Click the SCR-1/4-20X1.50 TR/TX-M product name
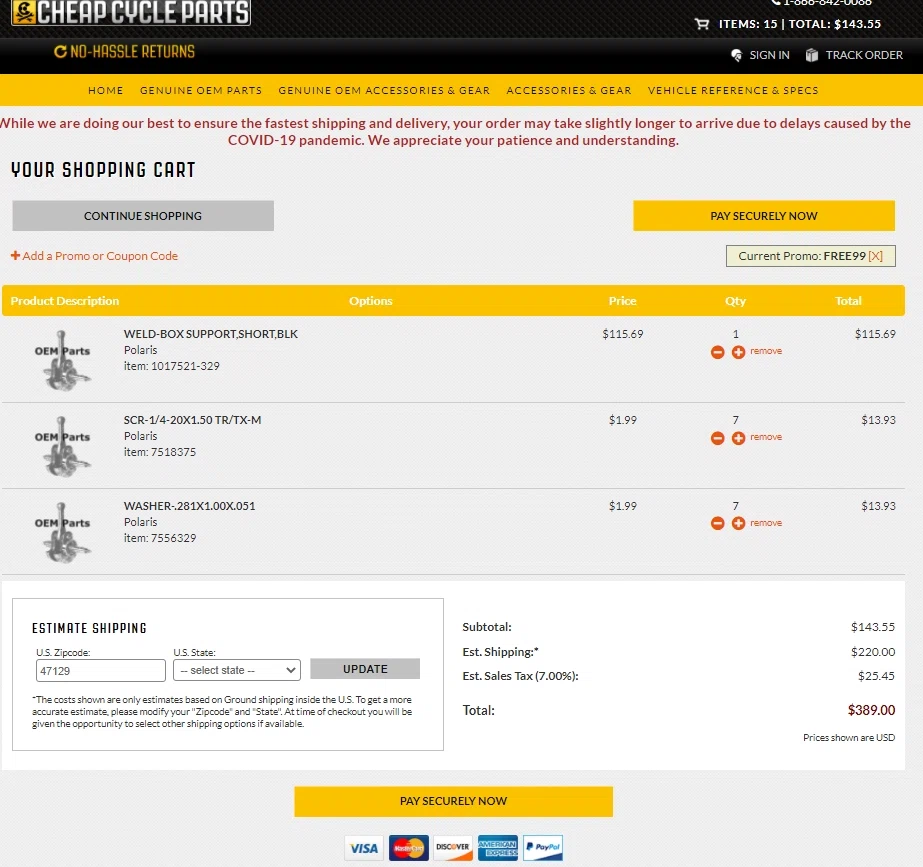 click(x=192, y=420)
